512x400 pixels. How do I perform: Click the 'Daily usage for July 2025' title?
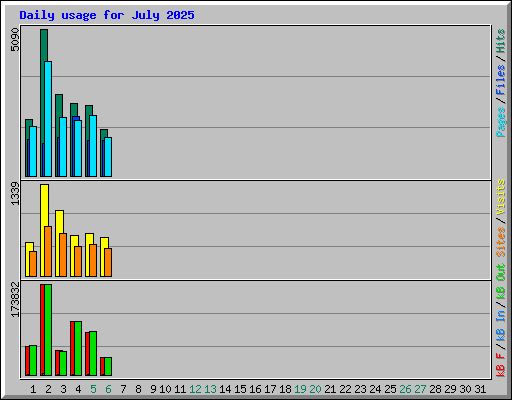pos(107,15)
